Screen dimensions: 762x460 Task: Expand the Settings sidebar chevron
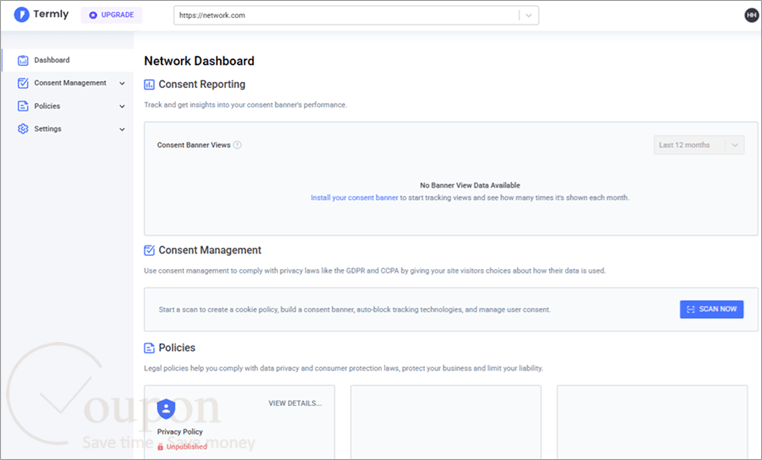[122, 129]
